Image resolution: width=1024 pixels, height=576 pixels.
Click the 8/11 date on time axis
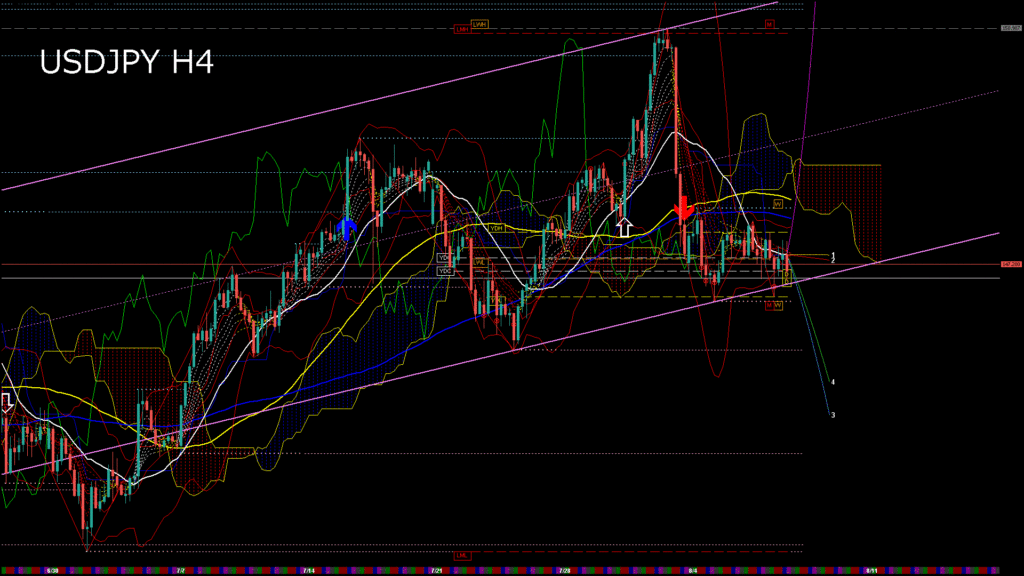[x=871, y=570]
